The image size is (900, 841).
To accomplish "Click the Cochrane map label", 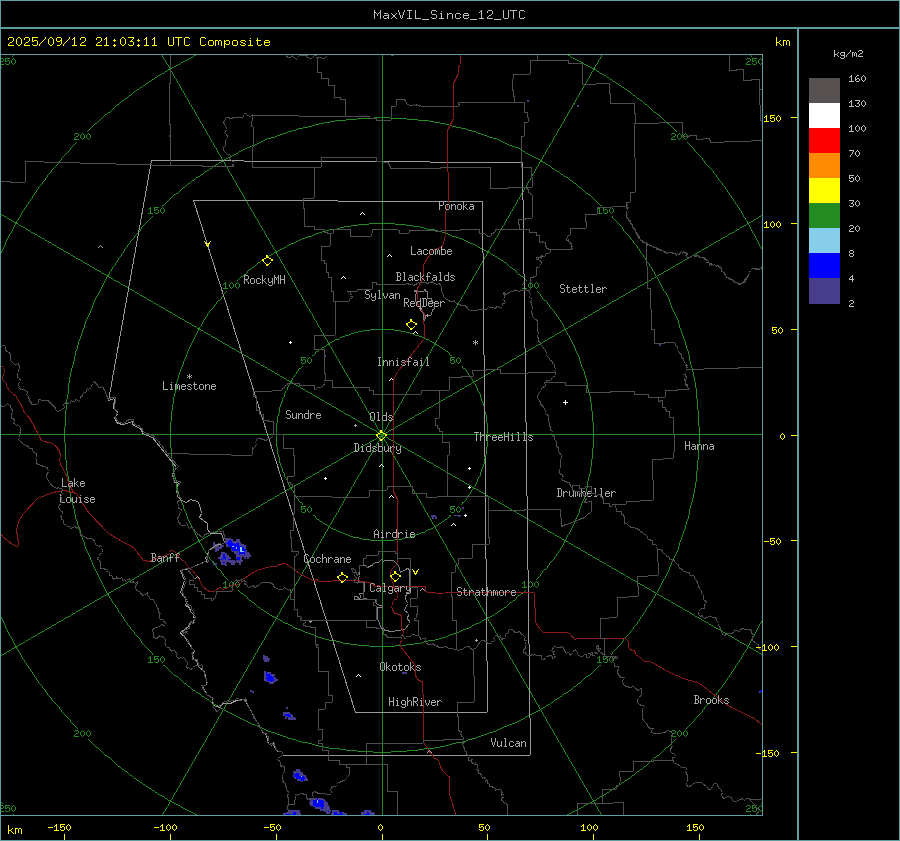I will (327, 559).
